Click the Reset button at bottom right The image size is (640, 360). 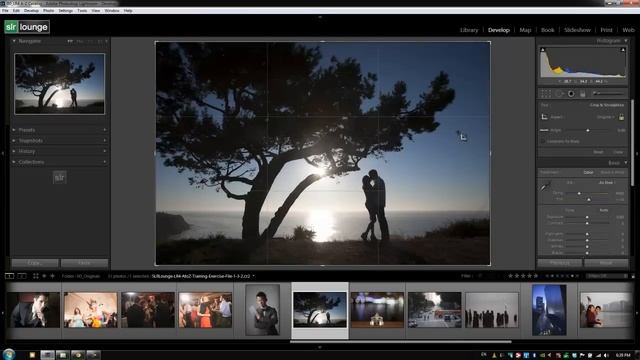[x=606, y=263]
